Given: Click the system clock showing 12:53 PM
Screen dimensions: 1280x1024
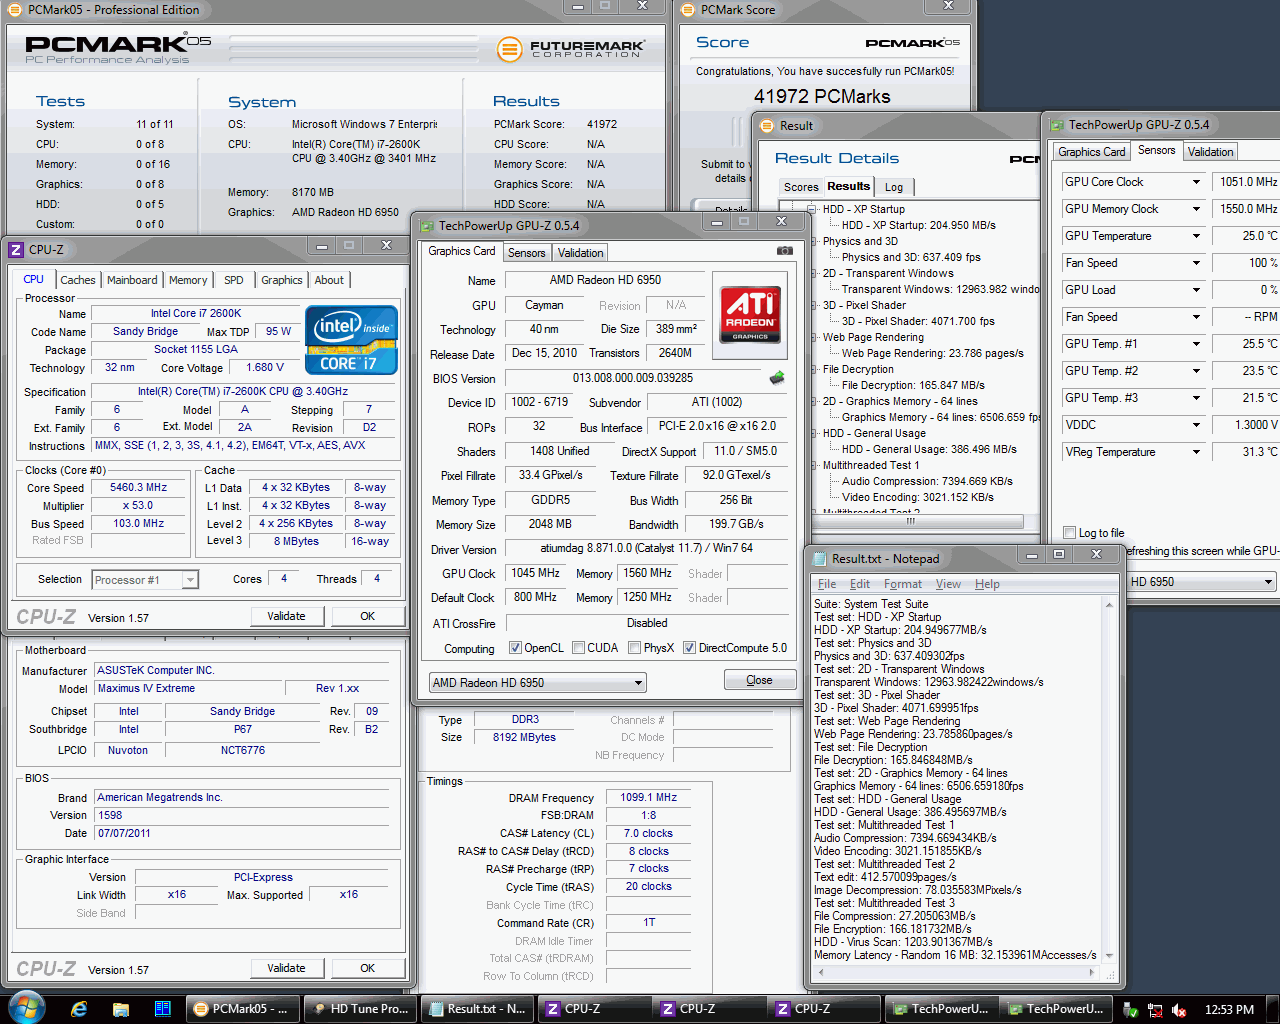Looking at the screenshot, I should [x=1229, y=1010].
